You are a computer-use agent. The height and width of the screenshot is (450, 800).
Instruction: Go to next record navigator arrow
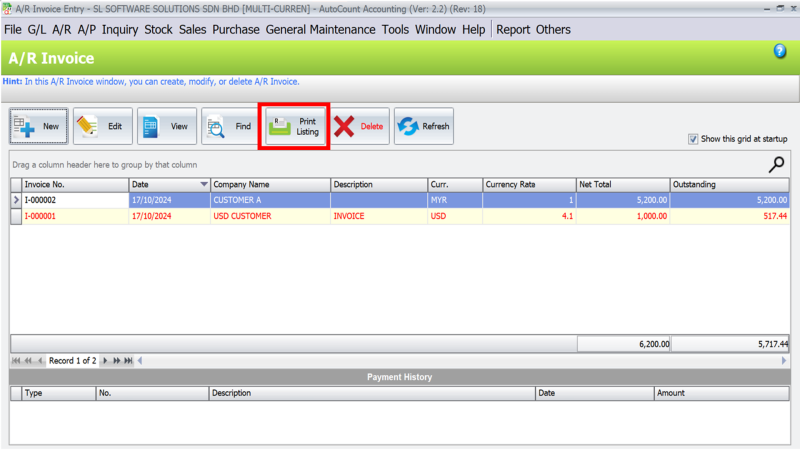pyautogui.click(x=105, y=361)
